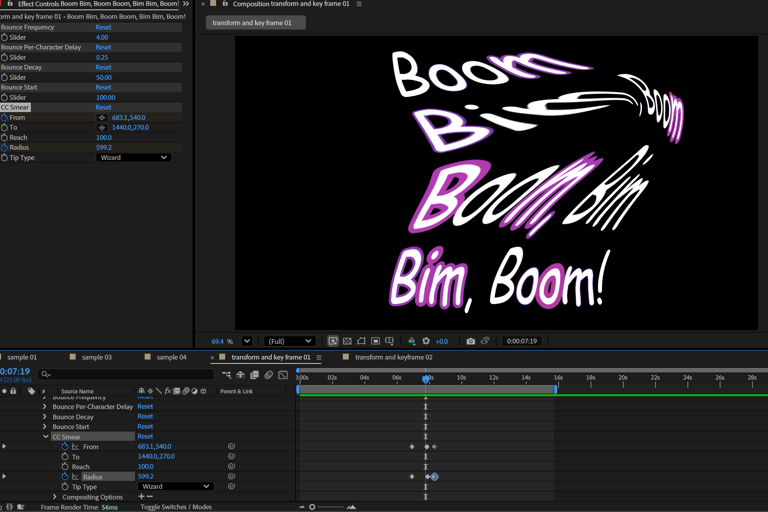The image size is (768, 512).
Task: Switch to sample 04 timeline tab
Action: tap(171, 357)
